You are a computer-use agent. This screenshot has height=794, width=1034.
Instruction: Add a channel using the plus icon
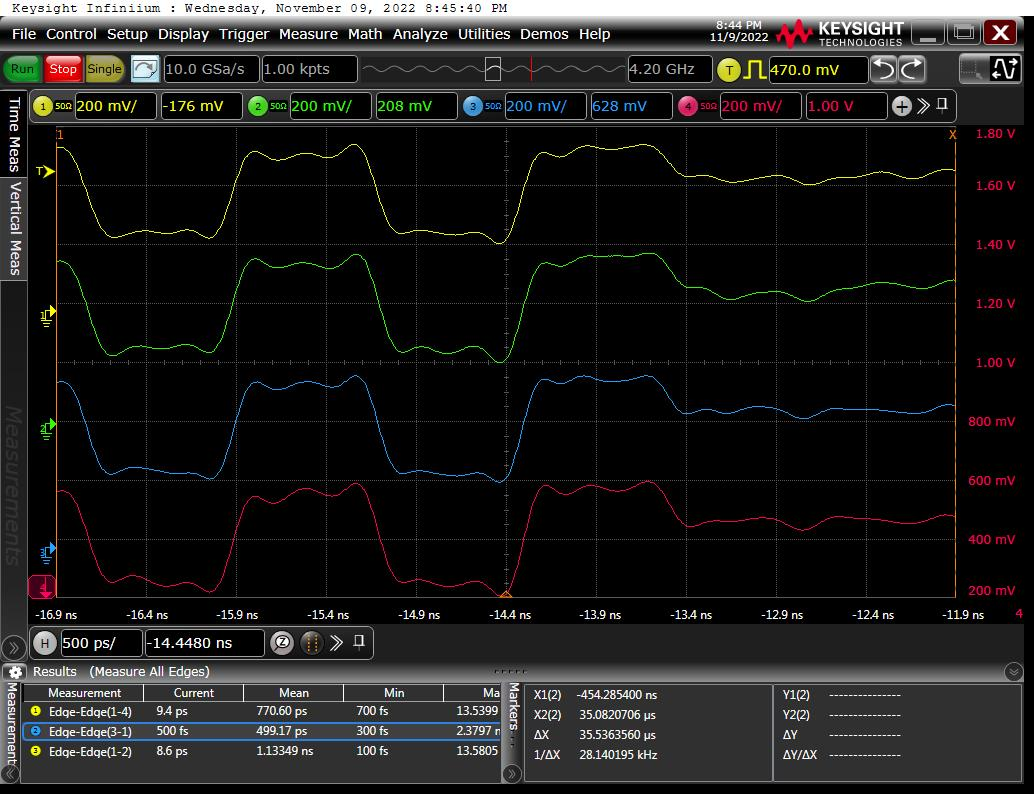click(901, 106)
